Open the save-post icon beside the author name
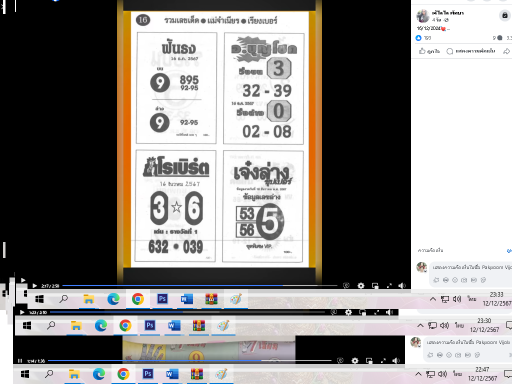The height and width of the screenshot is (384, 512). [x=505, y=15]
